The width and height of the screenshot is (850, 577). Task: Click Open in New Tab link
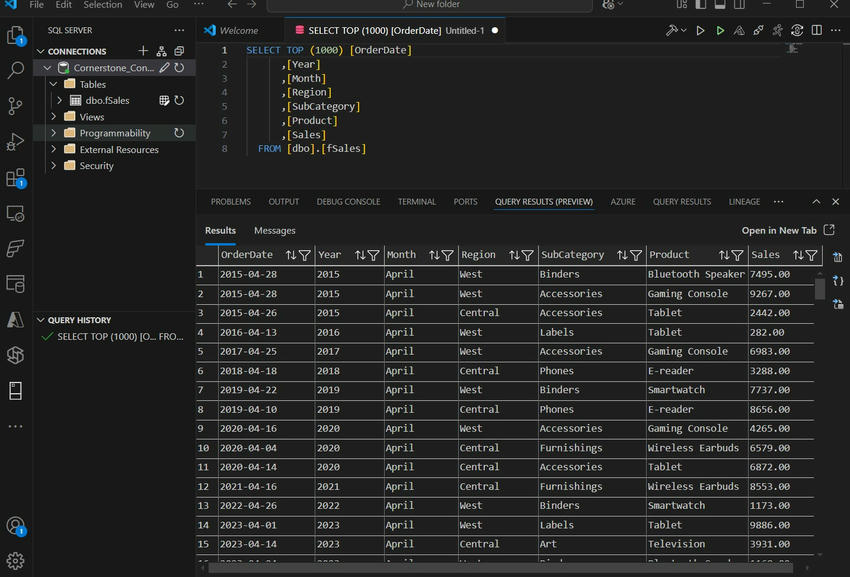[779, 231]
